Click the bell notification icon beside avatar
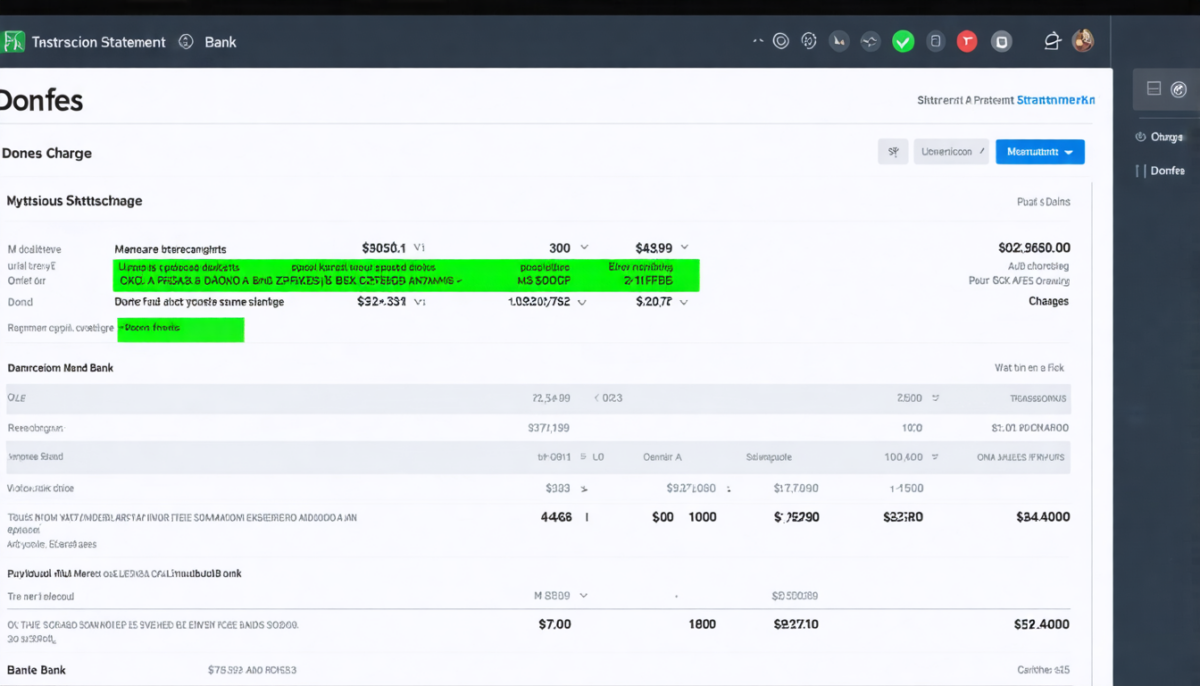The width and height of the screenshot is (1200, 686). point(1052,41)
